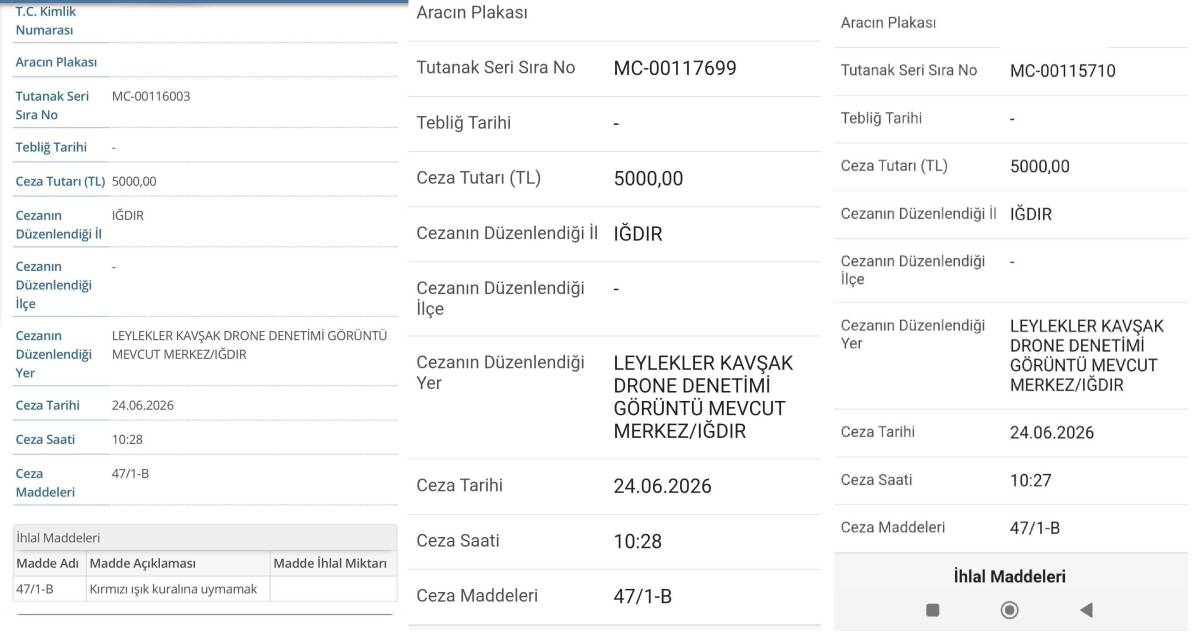Click Tebliğ Tarihi label in left panel
This screenshot has height=632, width=1200.
[51, 147]
